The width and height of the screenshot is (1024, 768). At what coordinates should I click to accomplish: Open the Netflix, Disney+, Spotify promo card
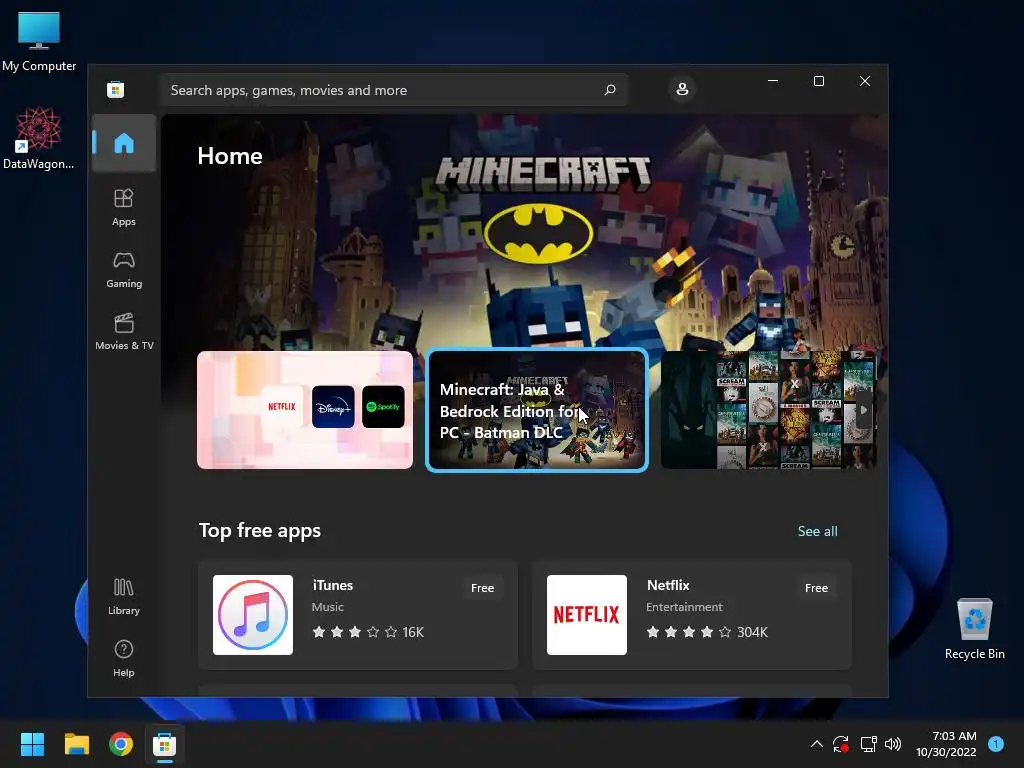[305, 409]
